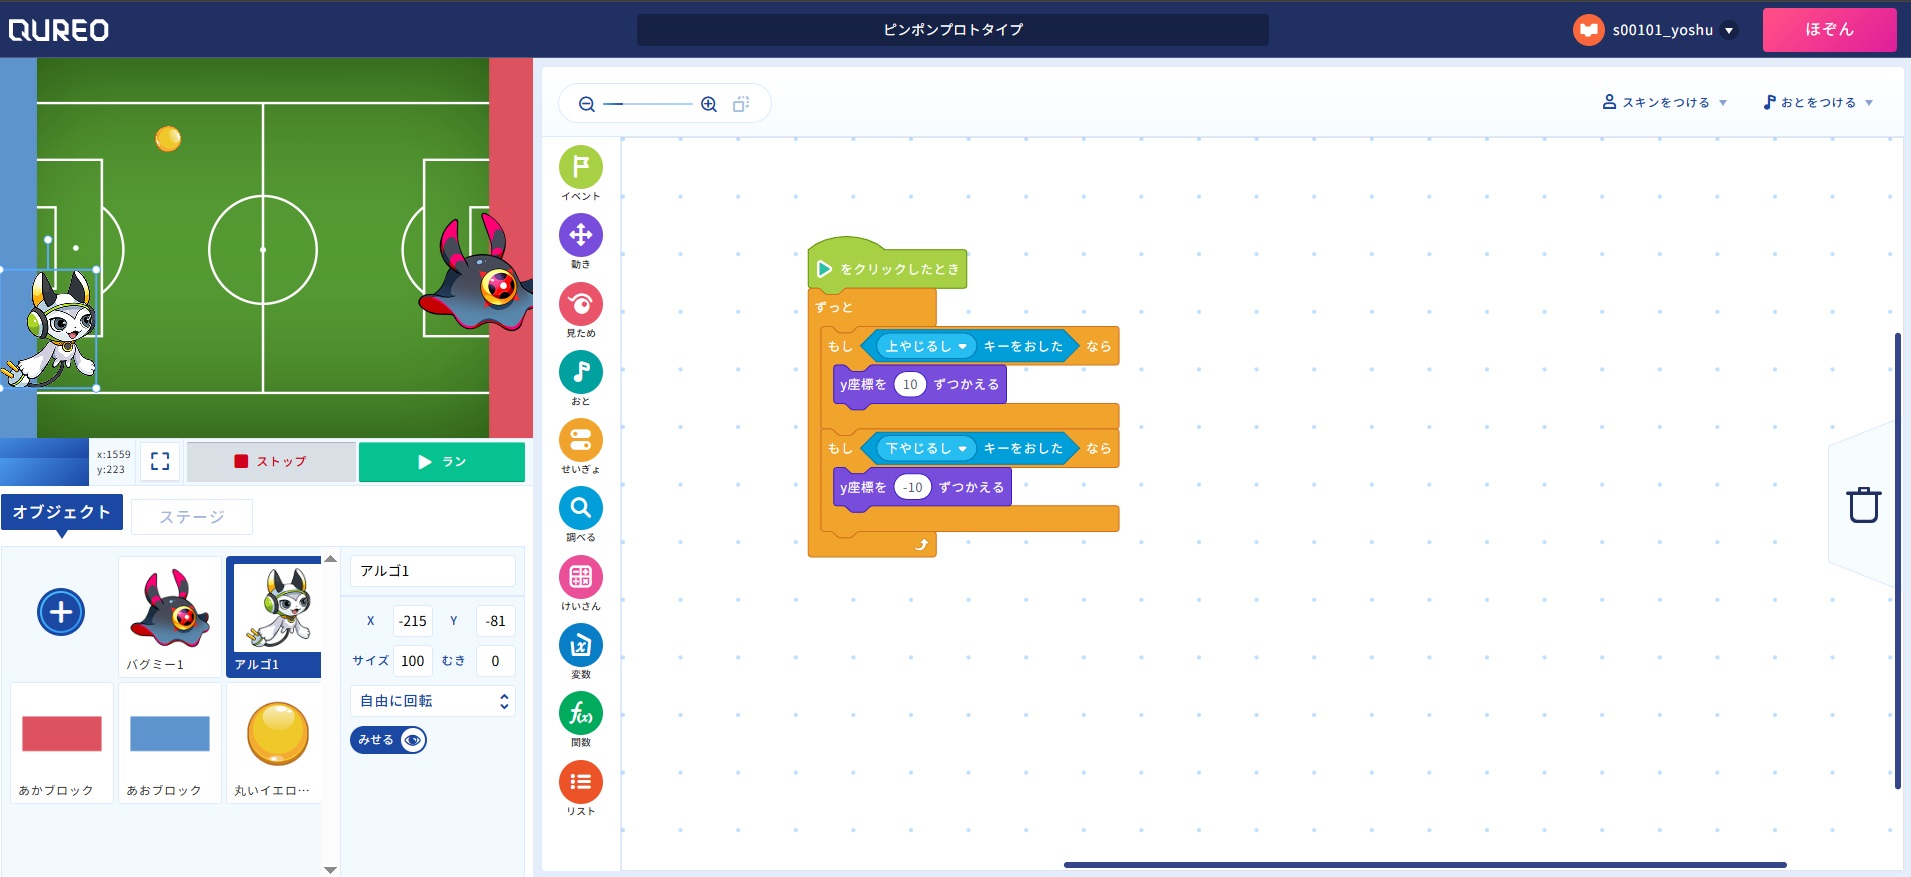Viewport: 1911px width, 877px height.
Task: Open the 動き (Motion) block category
Action: (580, 236)
